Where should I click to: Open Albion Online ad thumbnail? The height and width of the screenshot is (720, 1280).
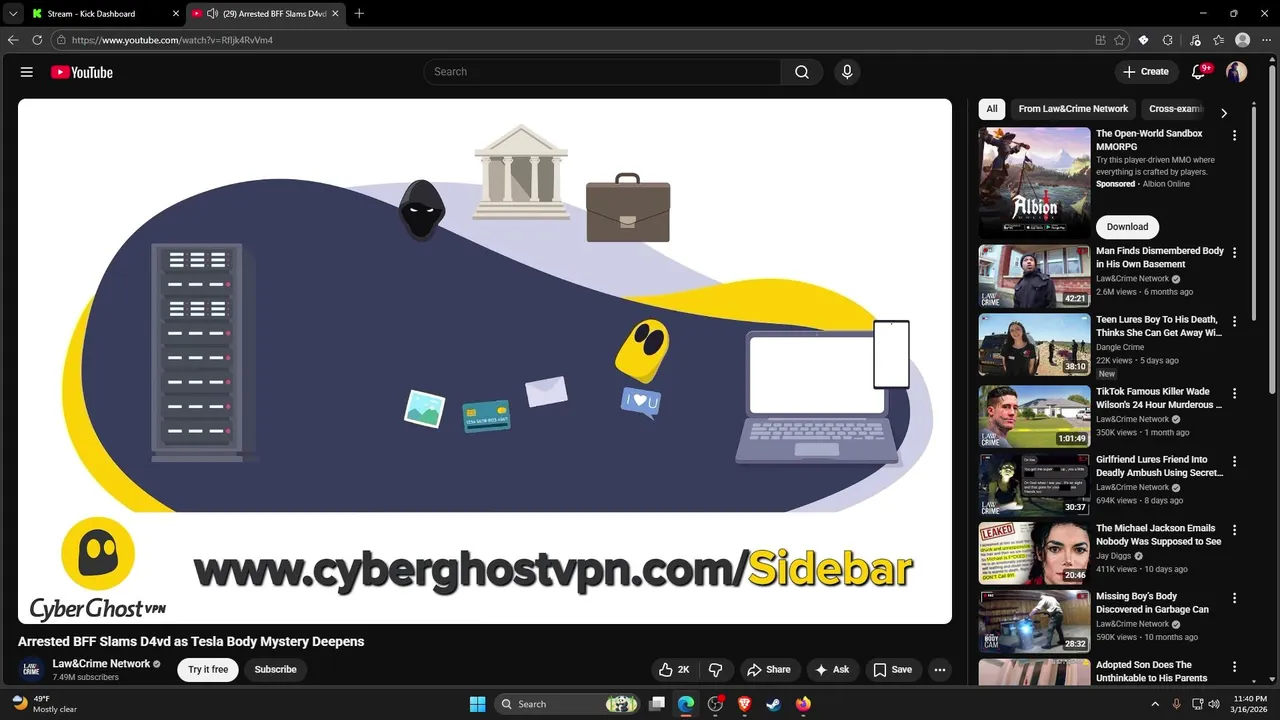tap(1034, 182)
